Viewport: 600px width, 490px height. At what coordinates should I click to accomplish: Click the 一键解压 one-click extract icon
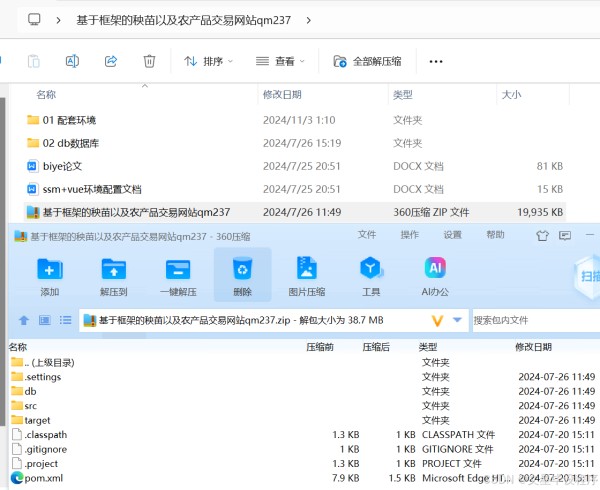point(178,276)
